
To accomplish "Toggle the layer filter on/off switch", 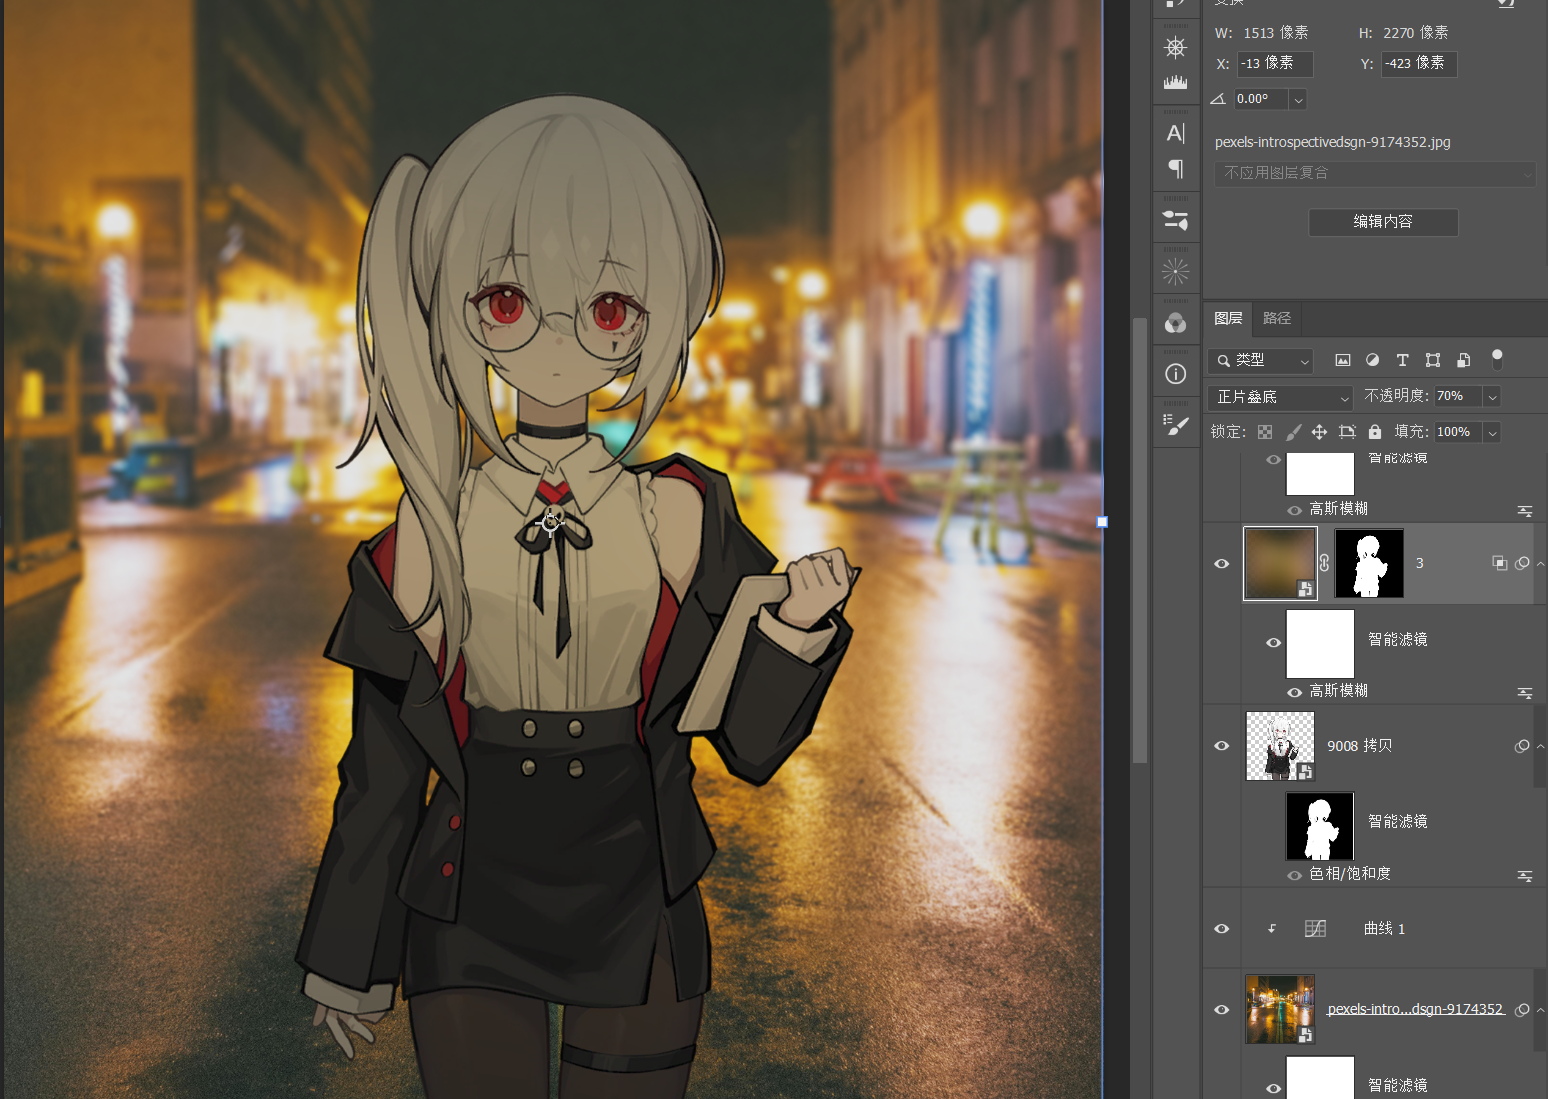I will [x=1497, y=359].
